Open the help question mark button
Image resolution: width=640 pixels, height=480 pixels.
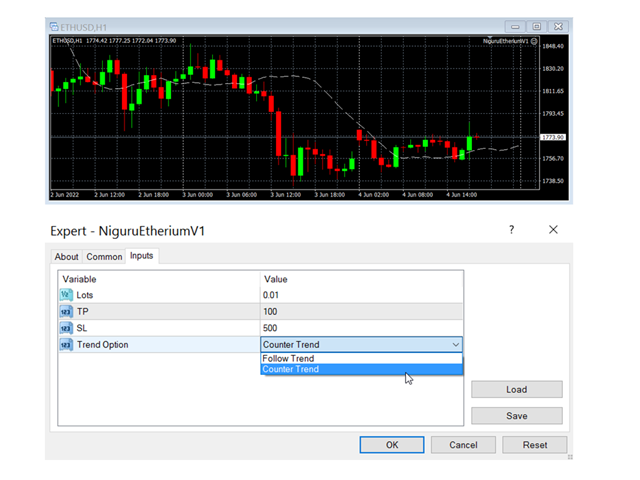coord(511,229)
